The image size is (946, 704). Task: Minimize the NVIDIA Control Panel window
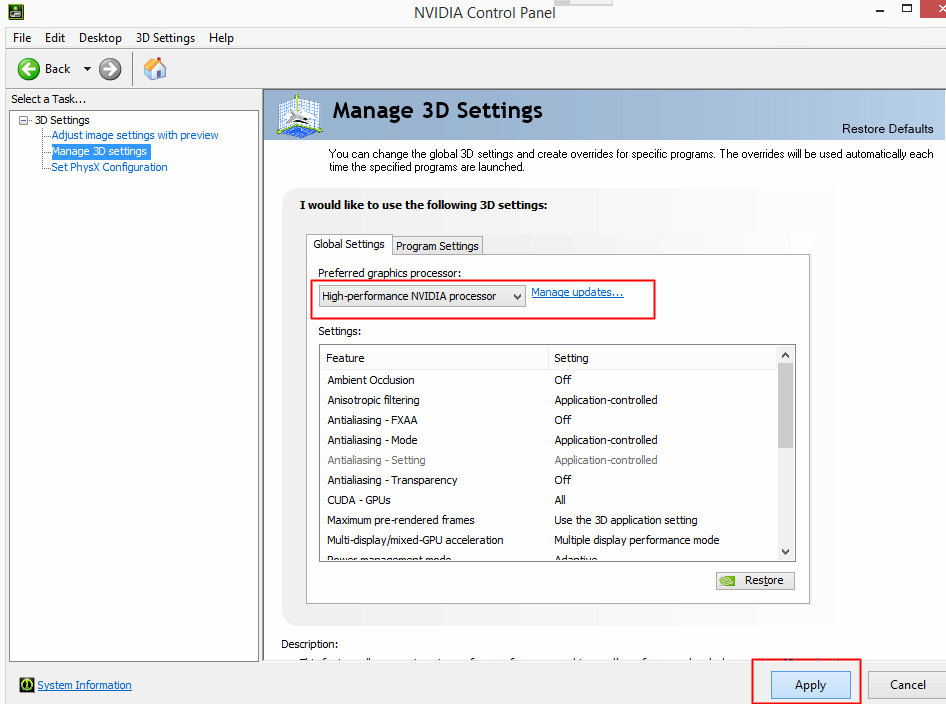[880, 10]
